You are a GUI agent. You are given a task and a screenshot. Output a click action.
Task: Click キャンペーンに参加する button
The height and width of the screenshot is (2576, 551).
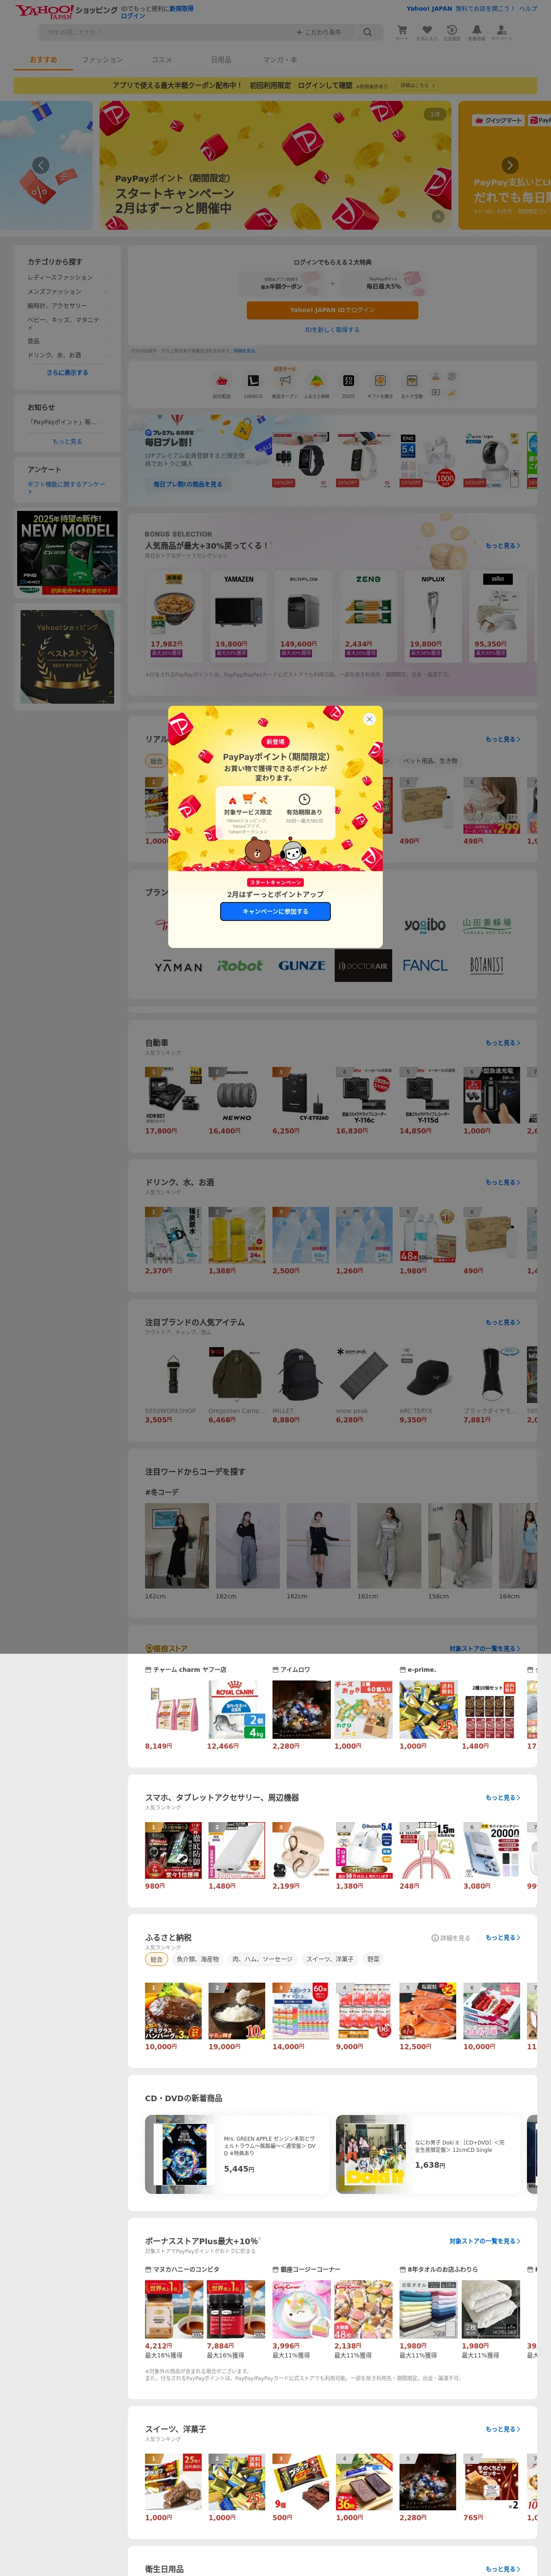pos(275,911)
